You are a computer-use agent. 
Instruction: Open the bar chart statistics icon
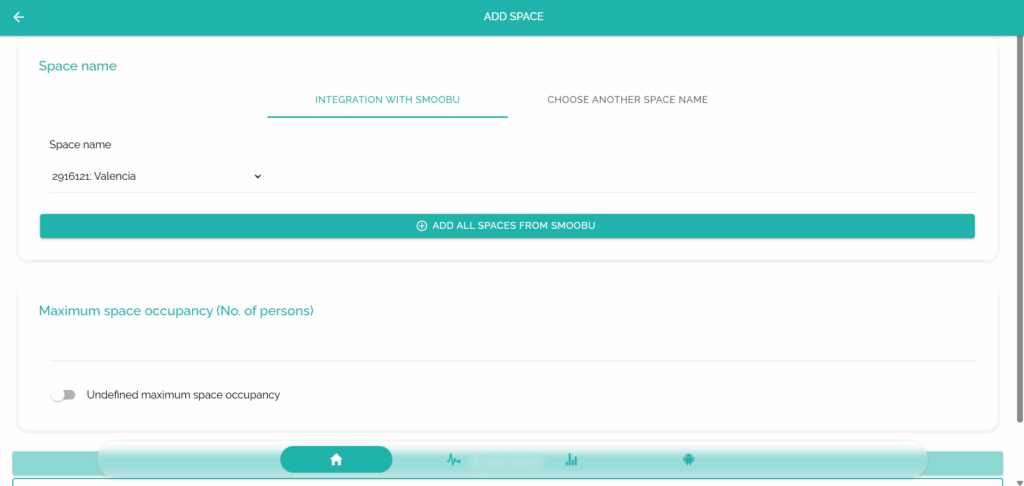click(x=571, y=459)
